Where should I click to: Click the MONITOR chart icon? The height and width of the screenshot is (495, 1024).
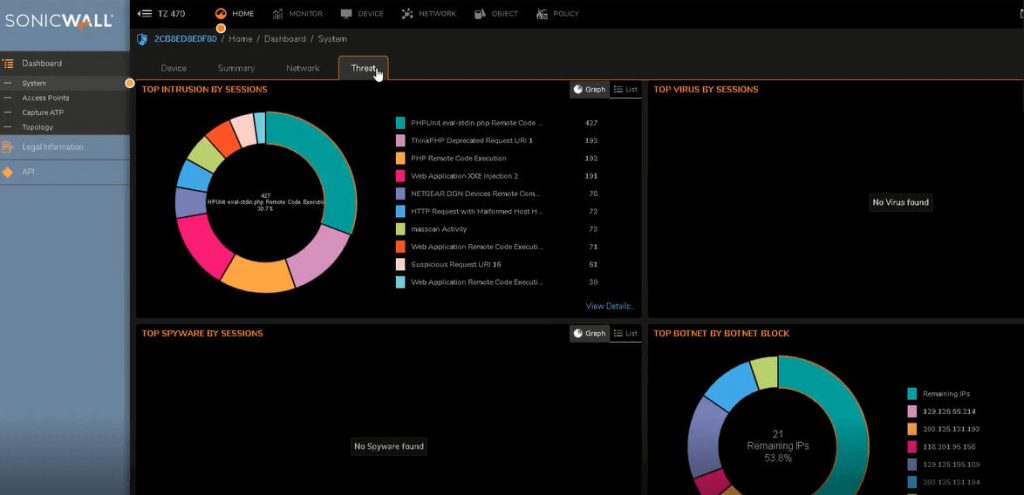coord(278,14)
